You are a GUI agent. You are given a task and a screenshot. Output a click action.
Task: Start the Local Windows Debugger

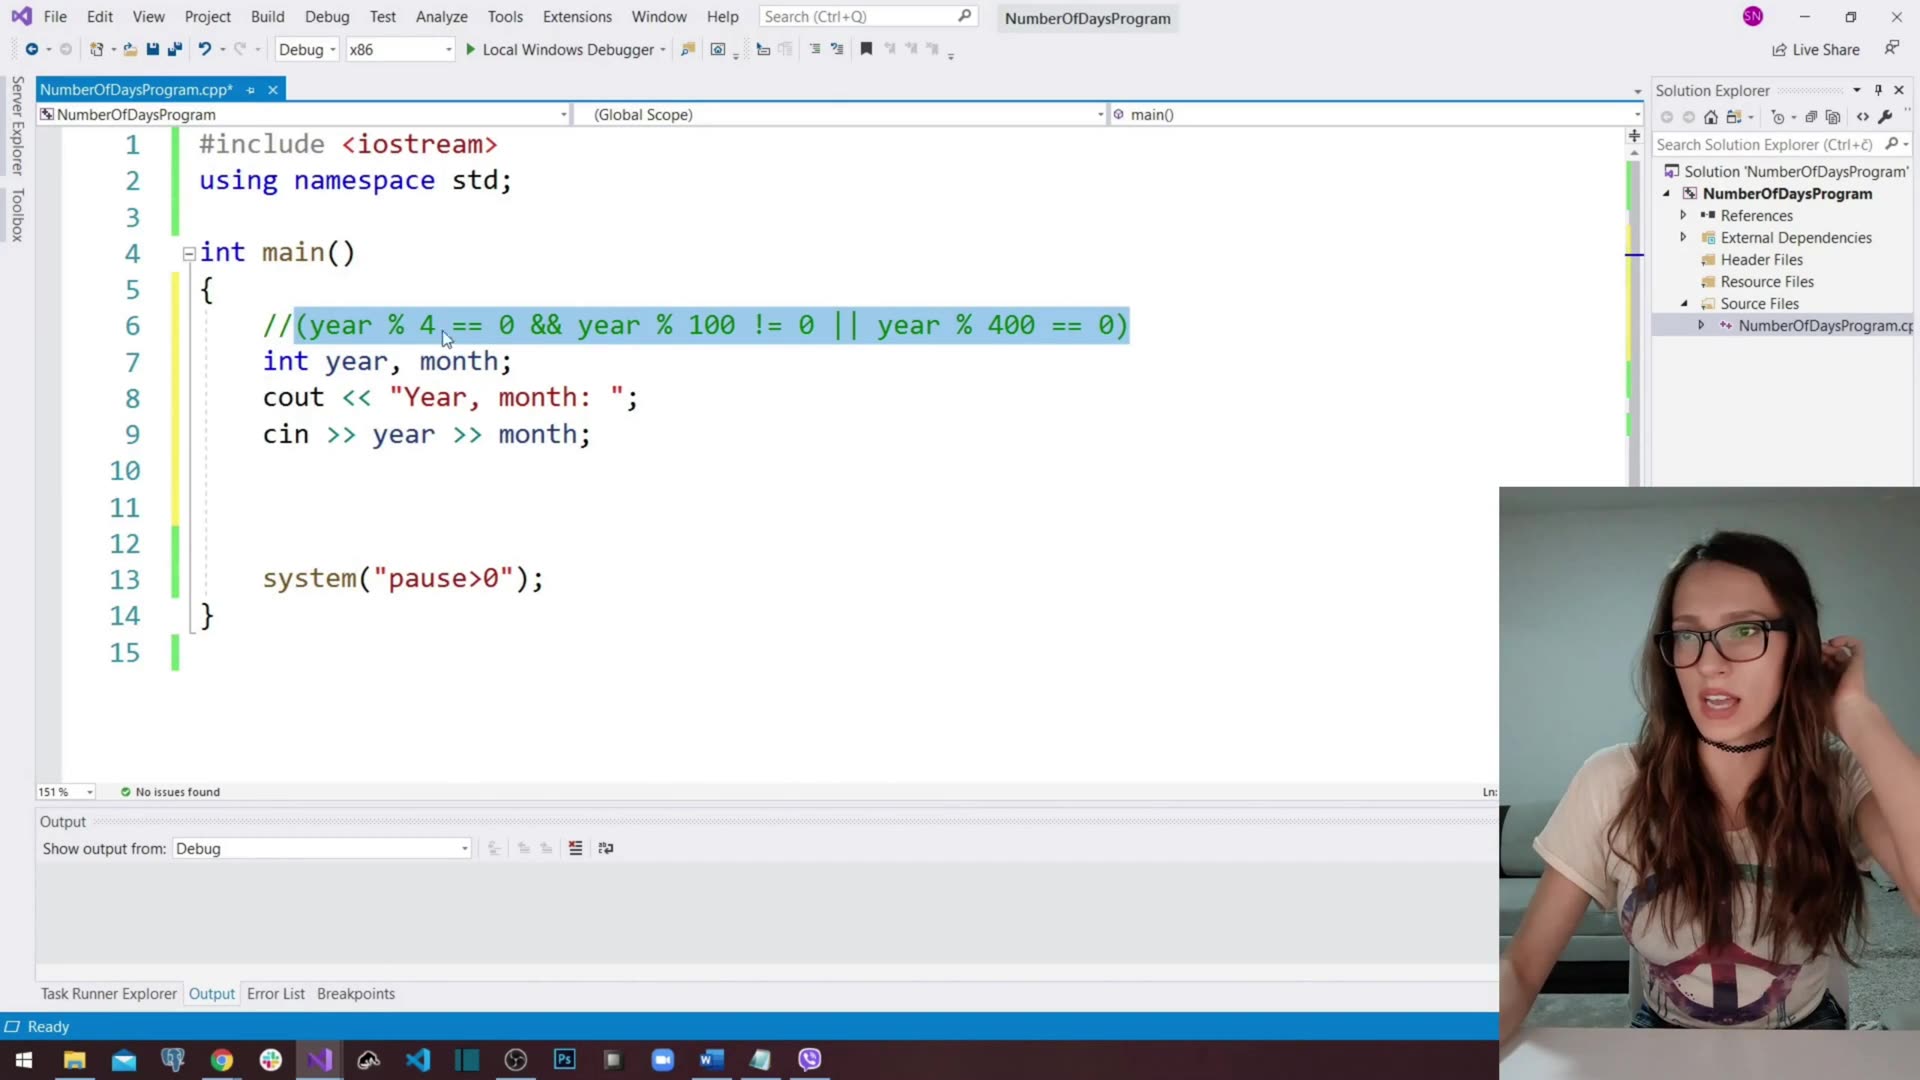coord(565,49)
